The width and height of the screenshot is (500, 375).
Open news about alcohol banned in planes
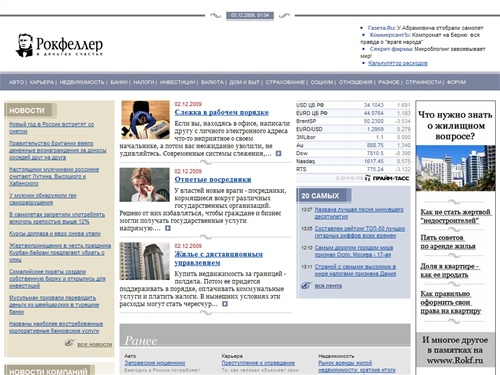(57, 218)
